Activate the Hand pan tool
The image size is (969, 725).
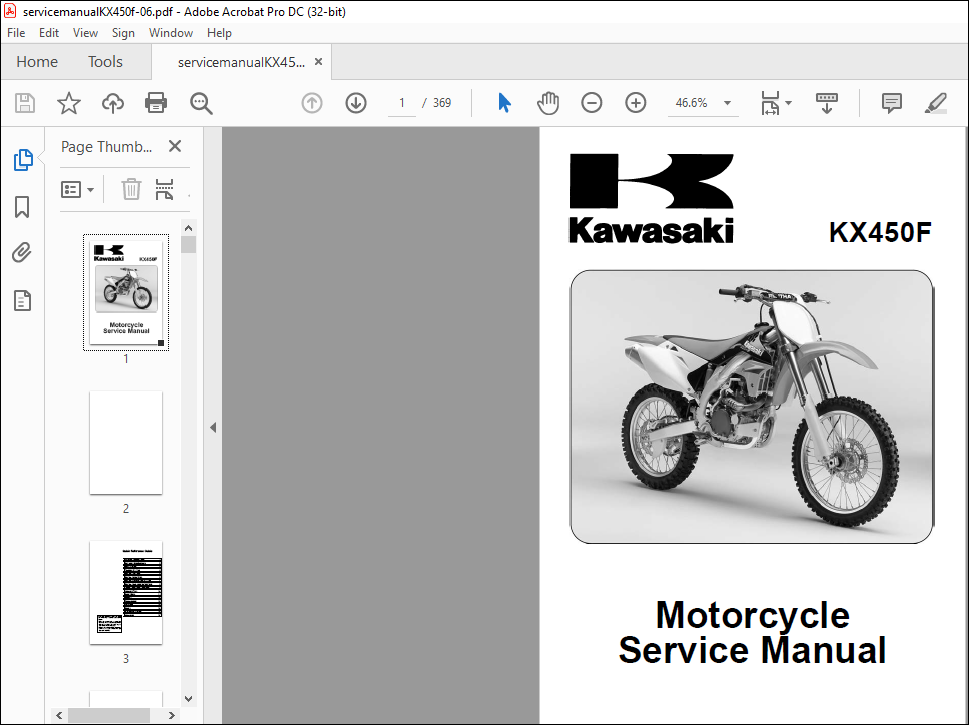coord(548,103)
